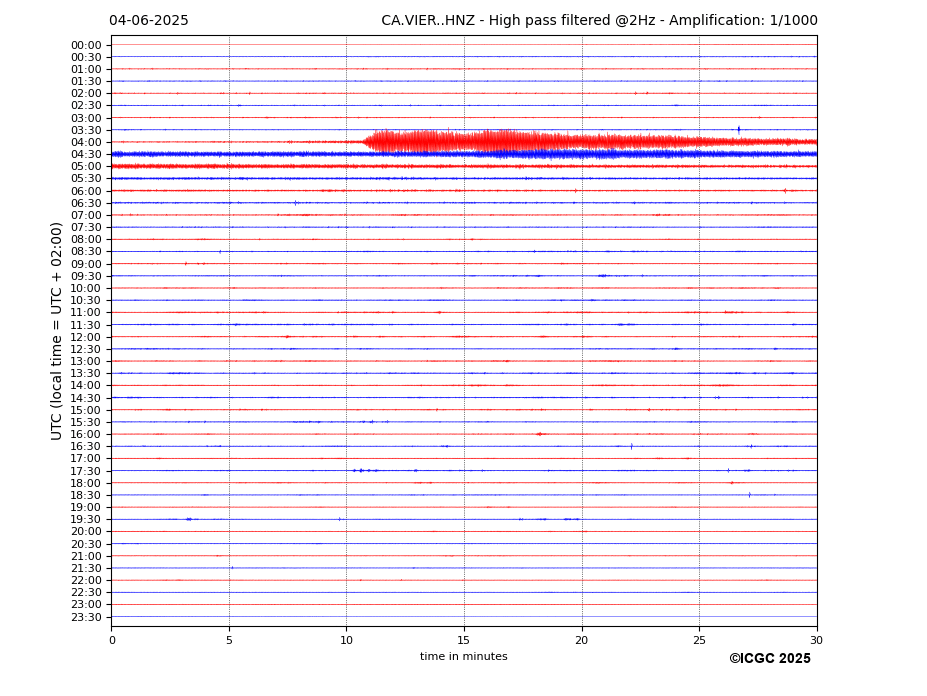Click the 21:30 time row label
This screenshot has height=696, width=927.
(86, 568)
